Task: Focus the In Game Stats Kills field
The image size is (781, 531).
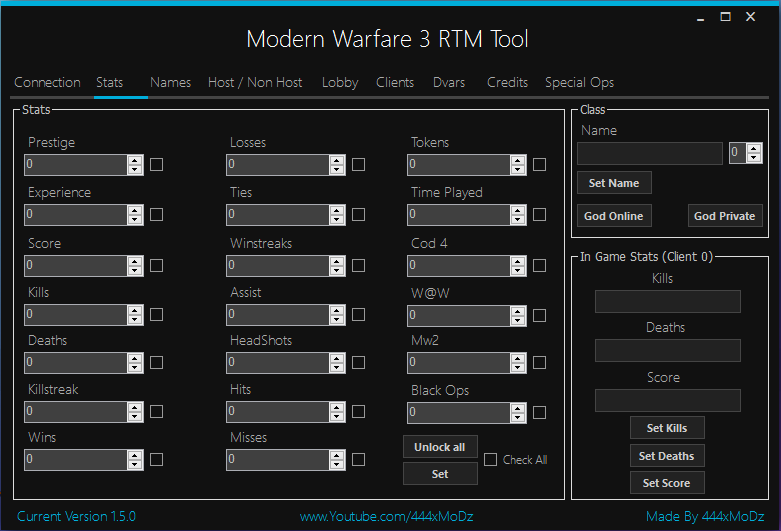Action: click(667, 301)
